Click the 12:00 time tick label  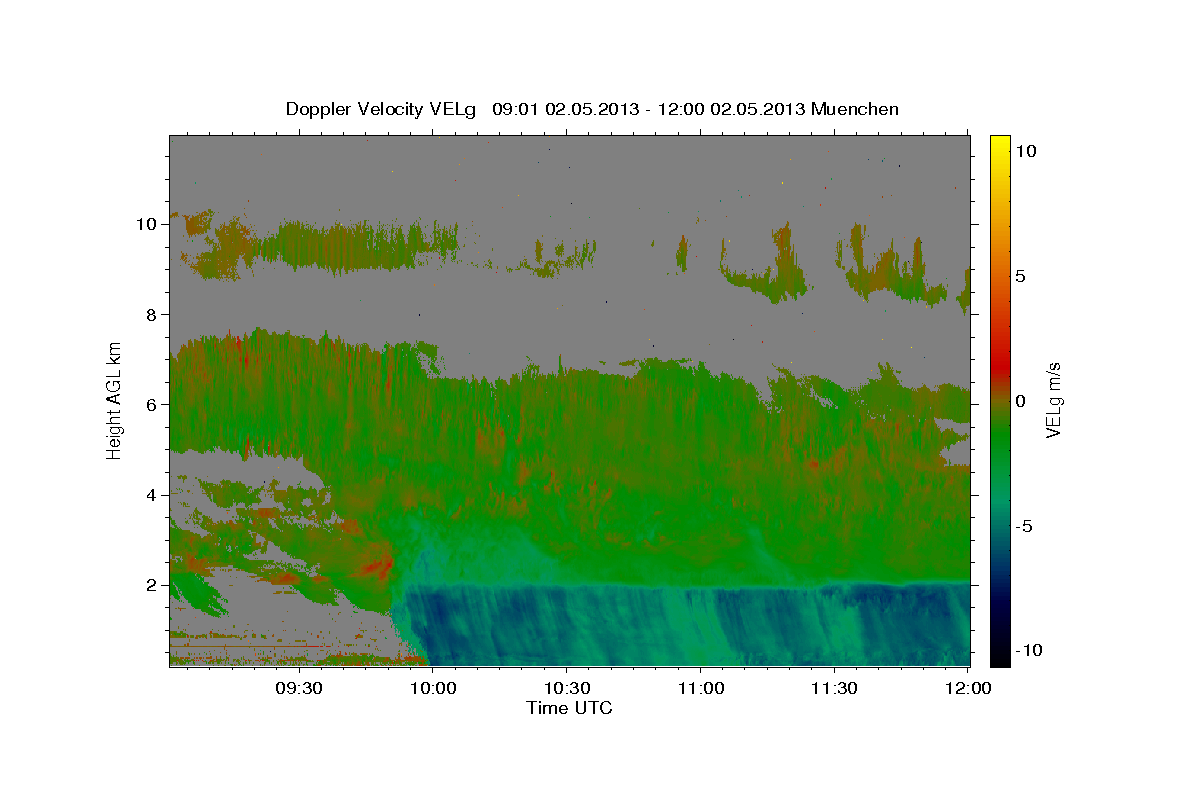click(969, 688)
